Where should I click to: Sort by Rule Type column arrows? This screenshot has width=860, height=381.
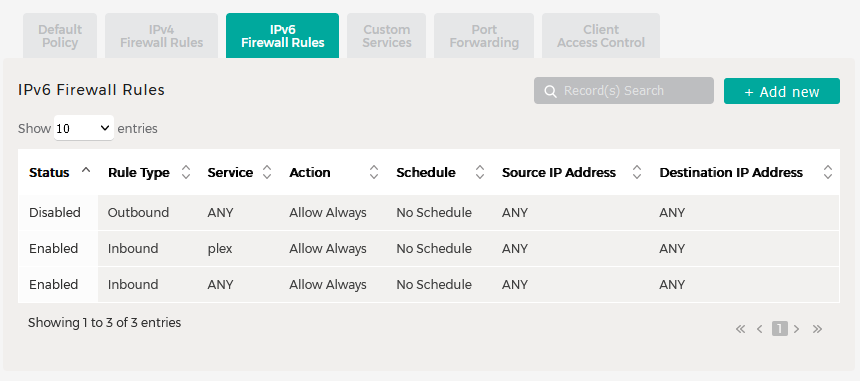pyautogui.click(x=186, y=172)
